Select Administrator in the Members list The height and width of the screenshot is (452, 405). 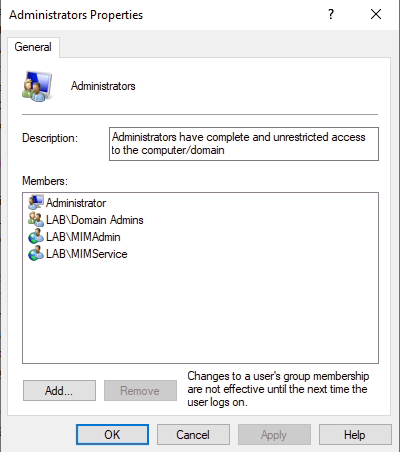[x=76, y=203]
